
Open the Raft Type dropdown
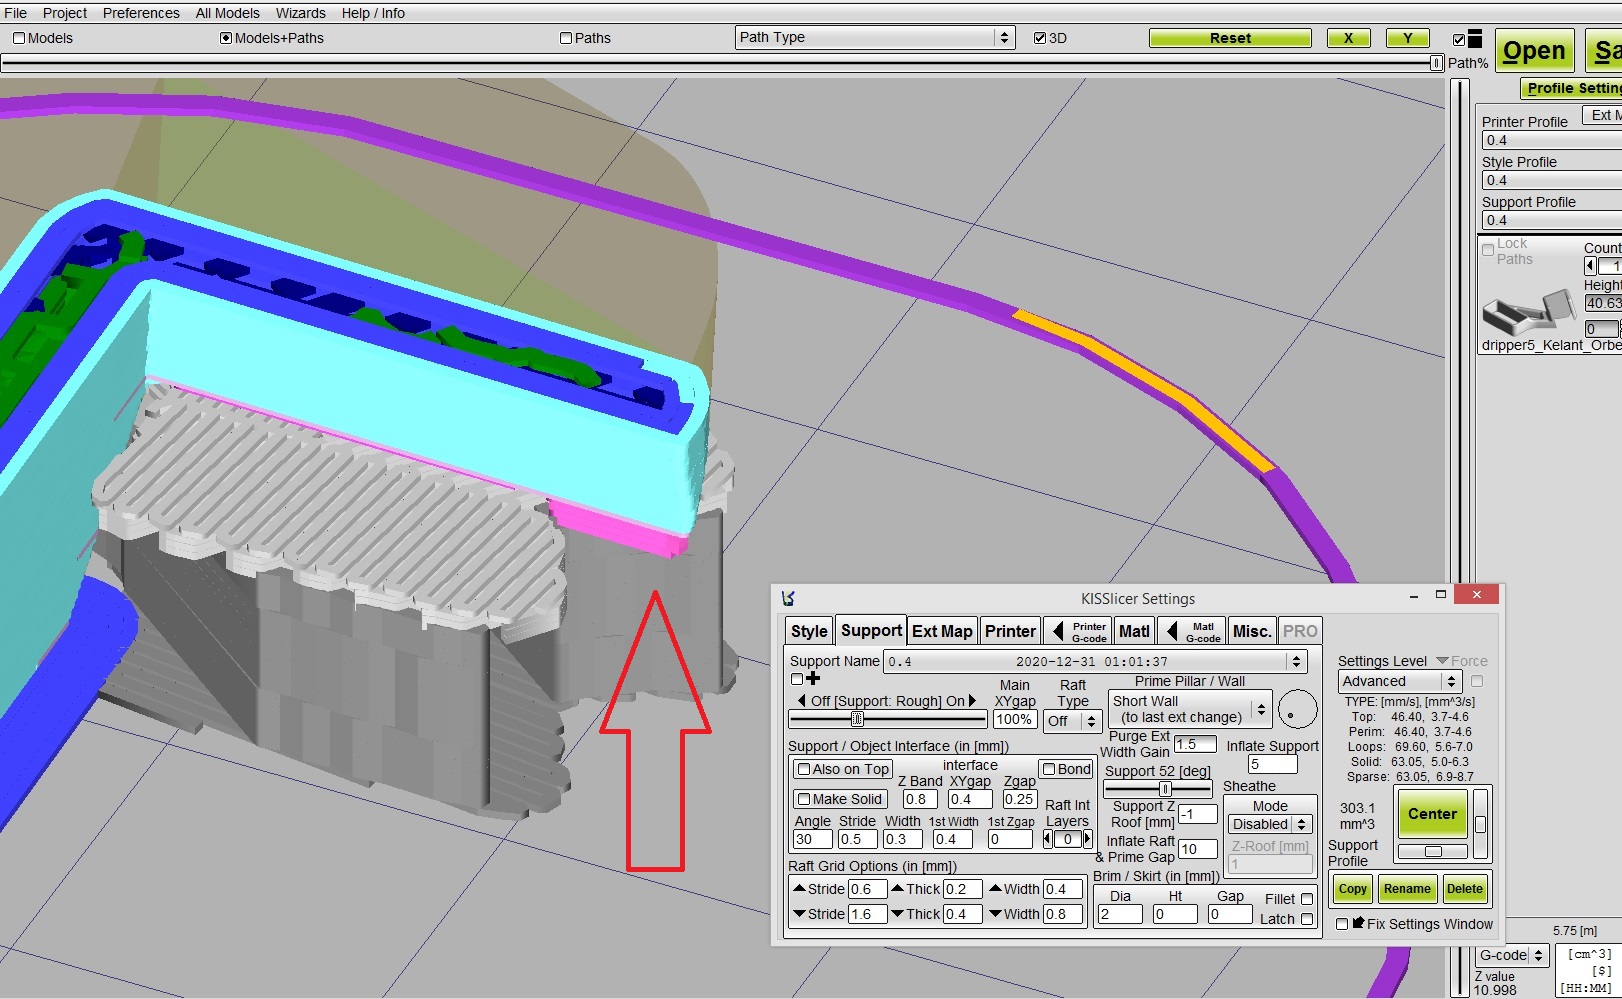pos(1072,721)
